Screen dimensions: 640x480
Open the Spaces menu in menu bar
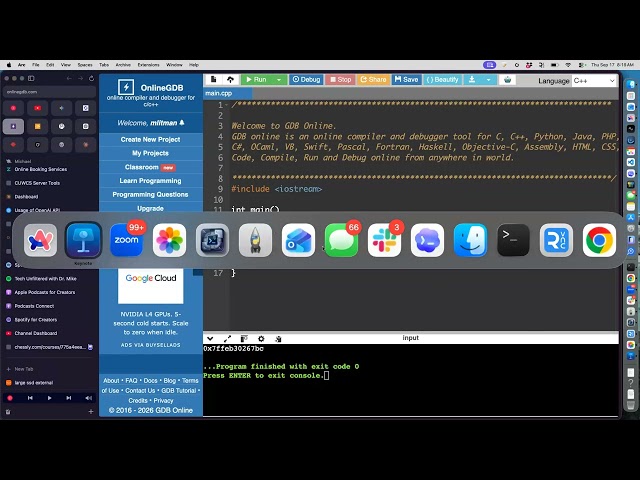click(x=85, y=65)
